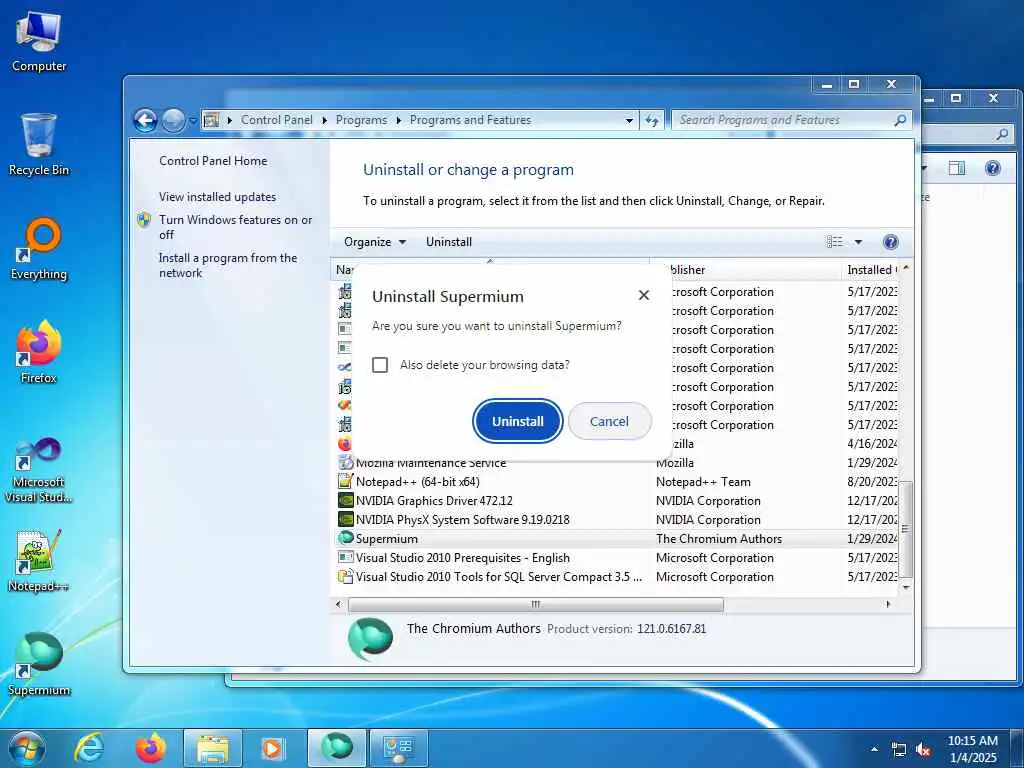
Task: Click Uninstall in the list toolbar
Action: point(449,242)
